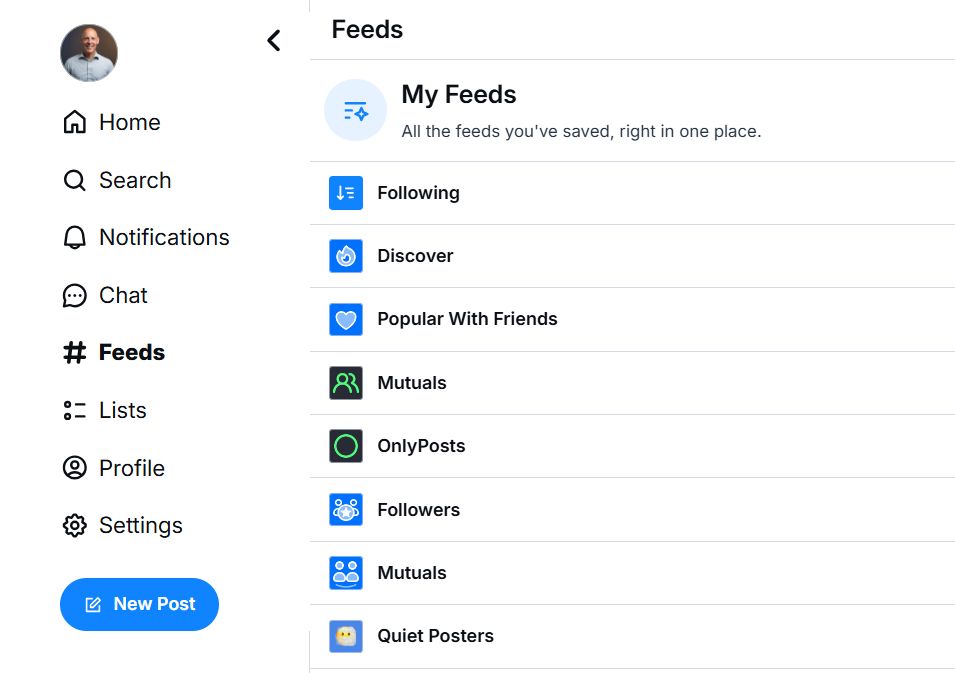955x673 pixels.
Task: Open the Discover feed flame icon
Action: pyautogui.click(x=346, y=256)
